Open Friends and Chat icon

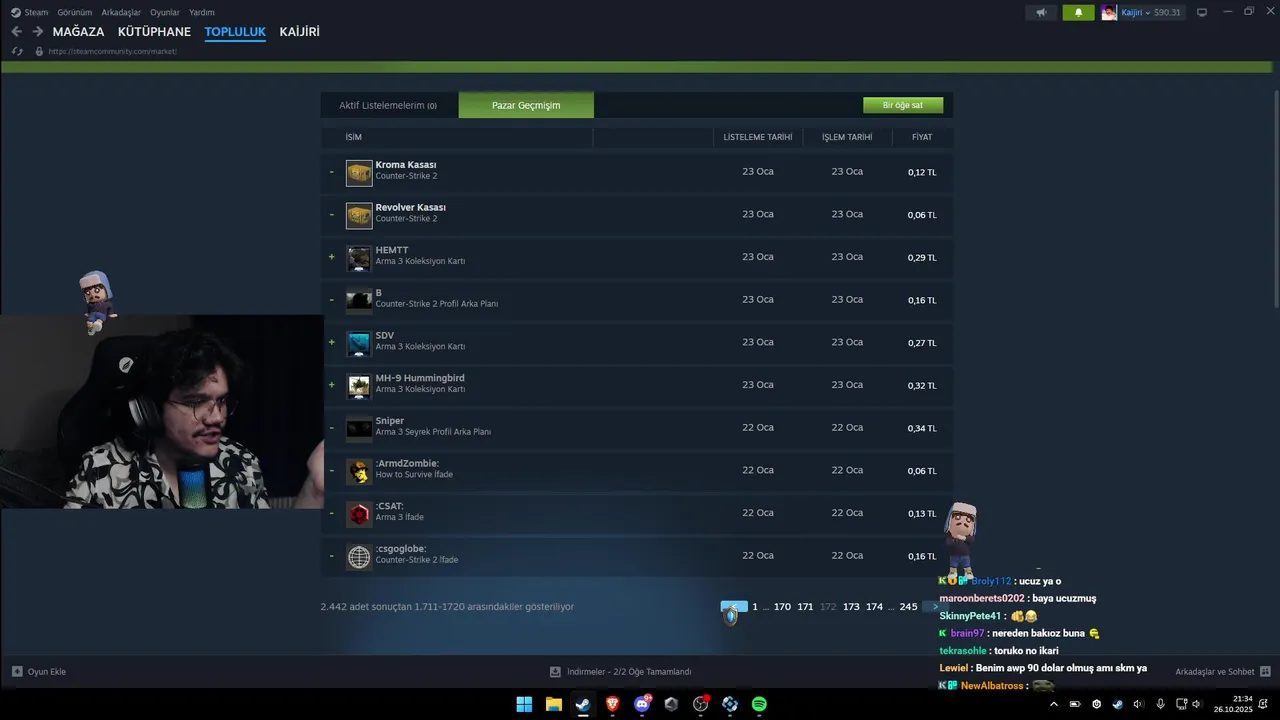pyautogui.click(x=1265, y=672)
